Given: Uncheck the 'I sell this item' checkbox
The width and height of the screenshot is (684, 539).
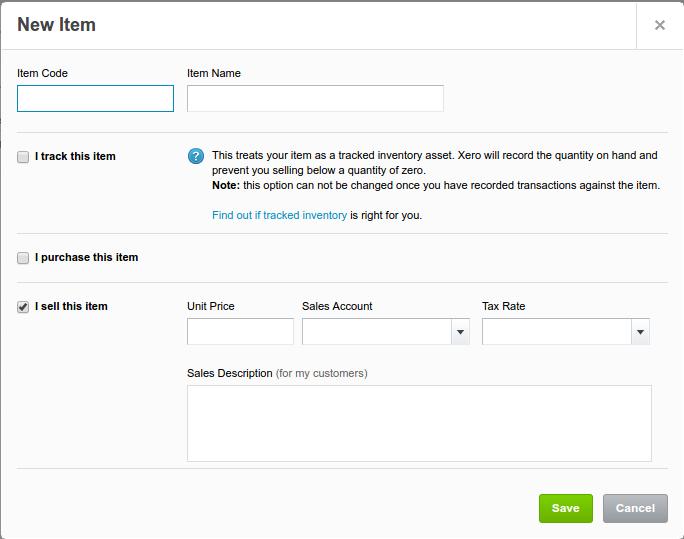Looking at the screenshot, I should tap(23, 307).
